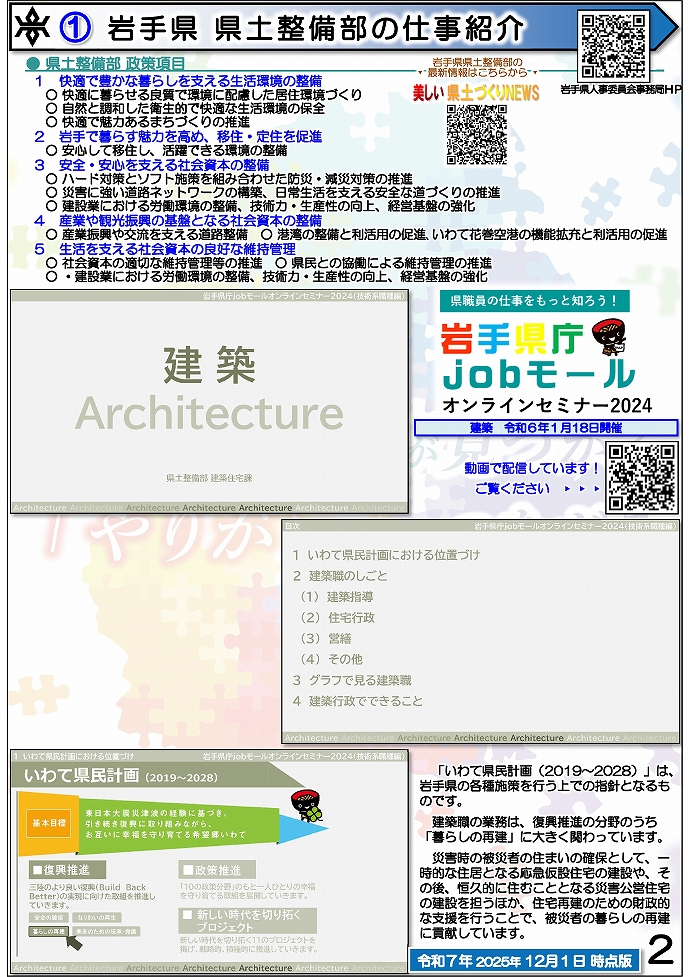Click the 未来のための伝承・発信 tag
This screenshot has width=690, height=977.
pyautogui.click(x=107, y=932)
